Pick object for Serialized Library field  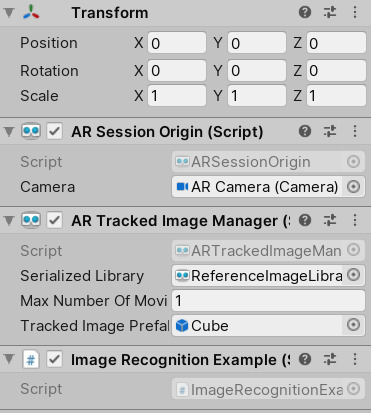pyautogui.click(x=353, y=275)
